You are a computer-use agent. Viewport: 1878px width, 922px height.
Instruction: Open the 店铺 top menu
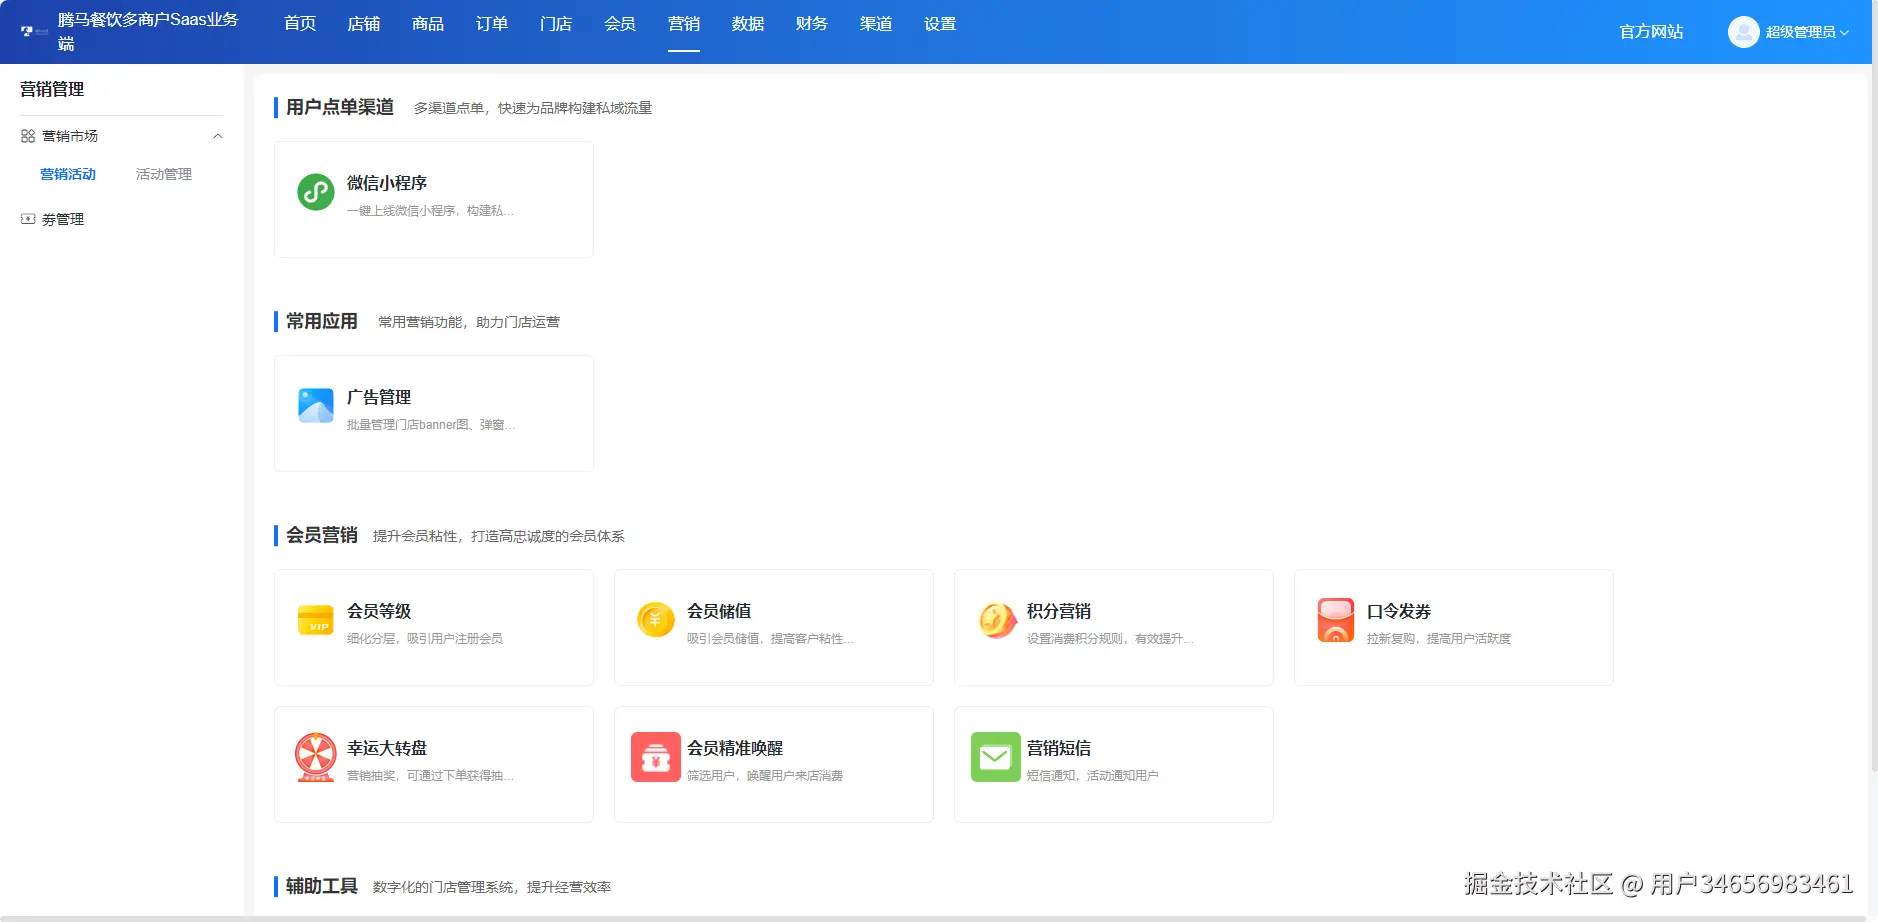click(364, 24)
